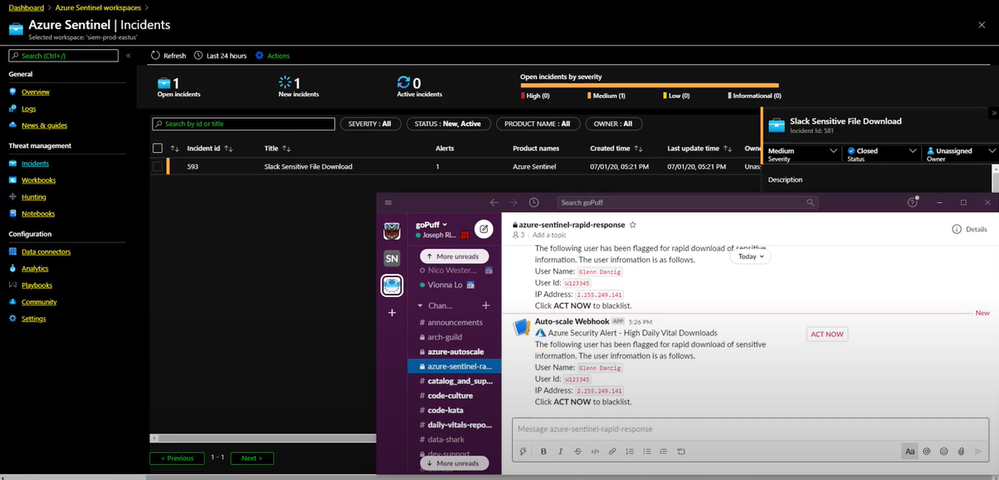Open Hunting in the sidebar

coord(34,197)
